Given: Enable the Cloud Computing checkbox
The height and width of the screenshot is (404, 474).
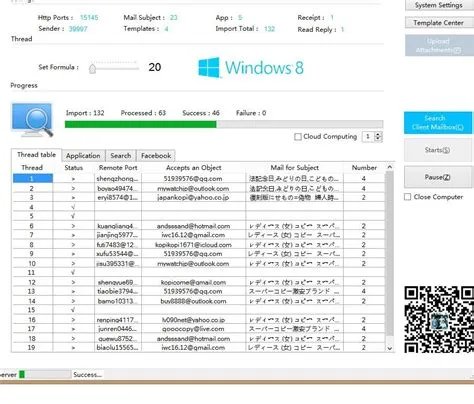Looking at the screenshot, I should click(x=298, y=137).
